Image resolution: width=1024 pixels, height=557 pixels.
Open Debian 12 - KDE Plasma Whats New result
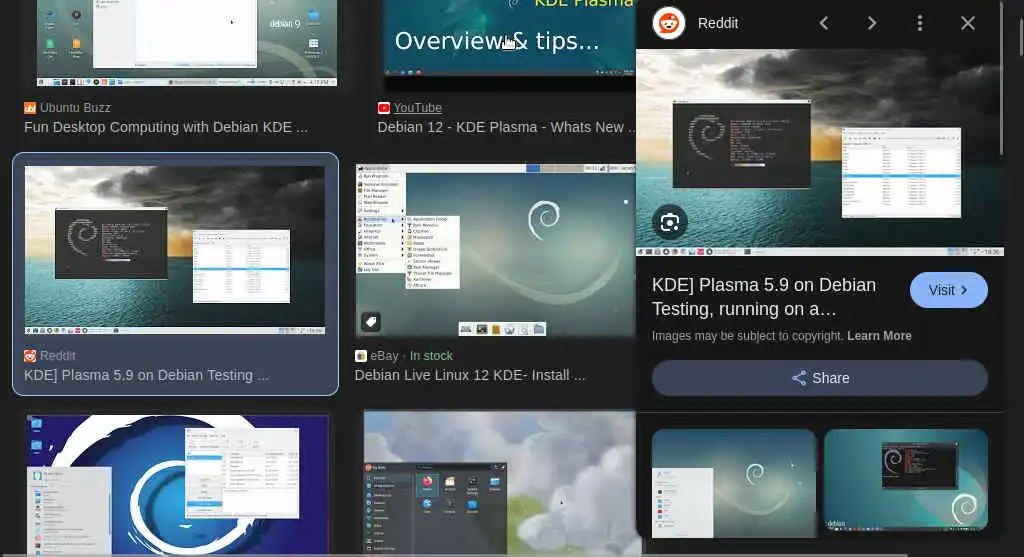tap(505, 127)
